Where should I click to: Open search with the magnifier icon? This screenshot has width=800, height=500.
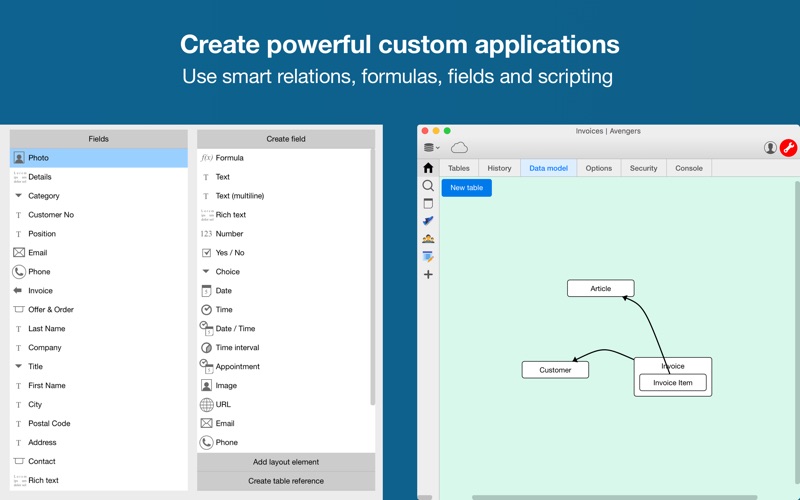(x=428, y=186)
